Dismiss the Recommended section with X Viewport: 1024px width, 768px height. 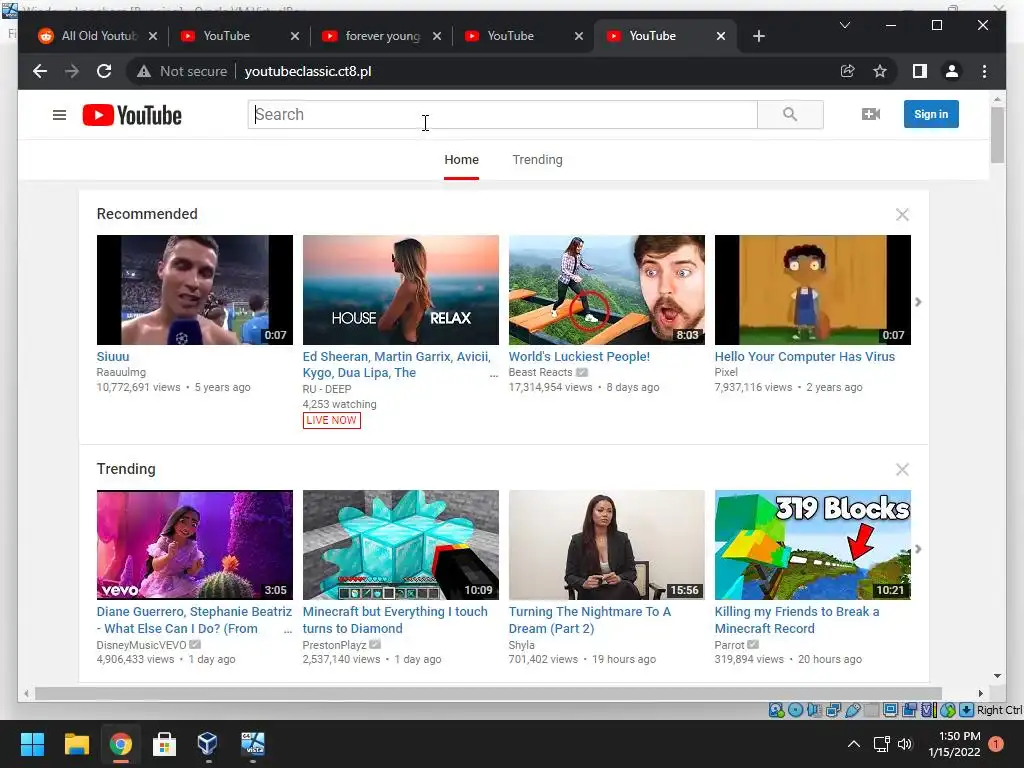[903, 214]
